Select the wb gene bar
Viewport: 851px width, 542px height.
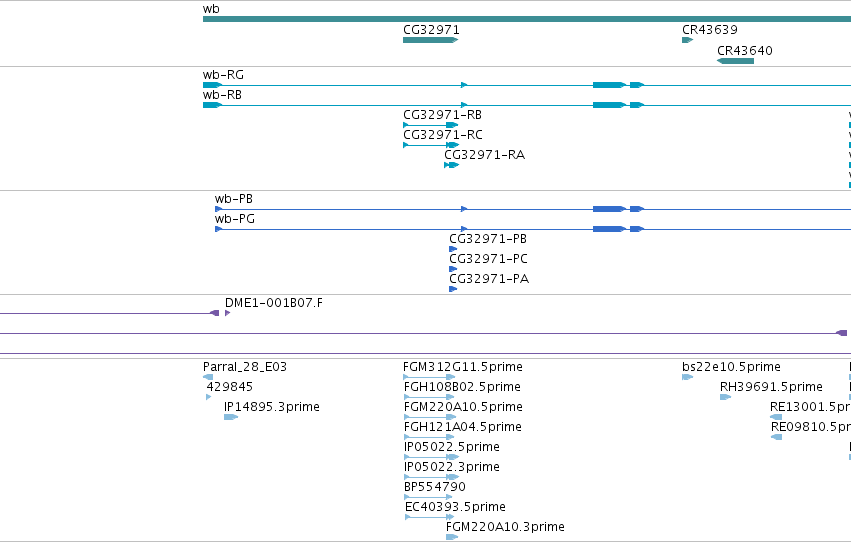[526, 19]
